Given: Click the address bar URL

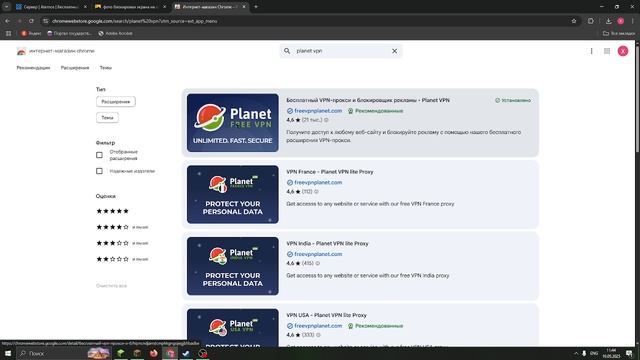Looking at the screenshot, I should 135,21.
